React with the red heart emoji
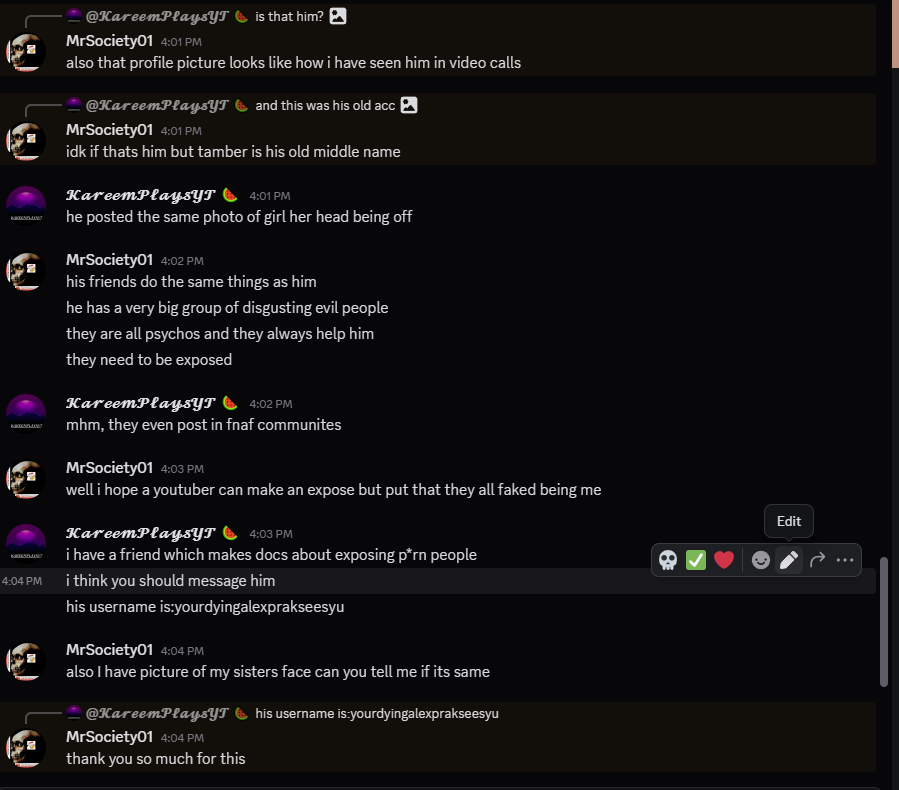899x790 pixels. [x=724, y=560]
